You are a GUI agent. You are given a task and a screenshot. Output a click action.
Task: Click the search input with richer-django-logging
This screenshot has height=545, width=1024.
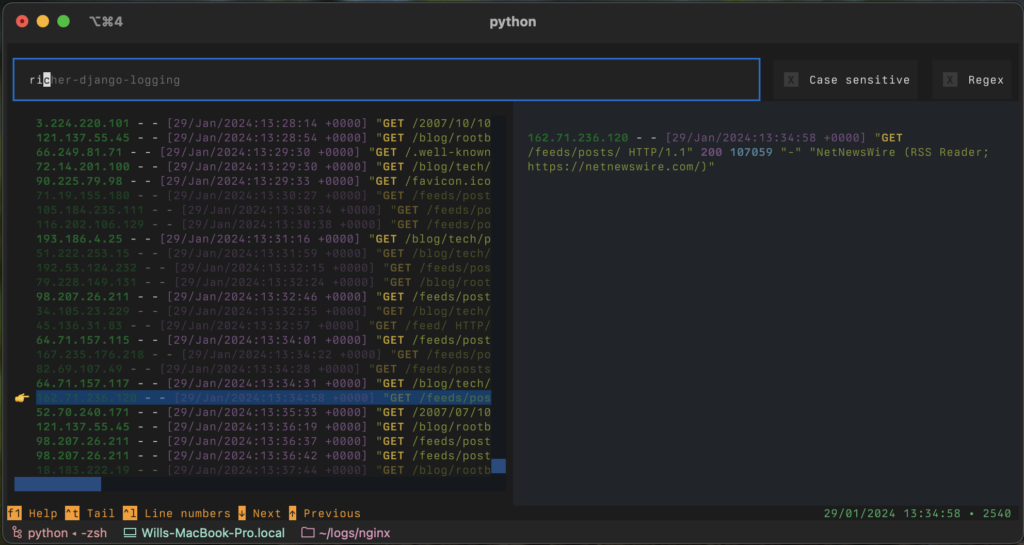click(386, 80)
